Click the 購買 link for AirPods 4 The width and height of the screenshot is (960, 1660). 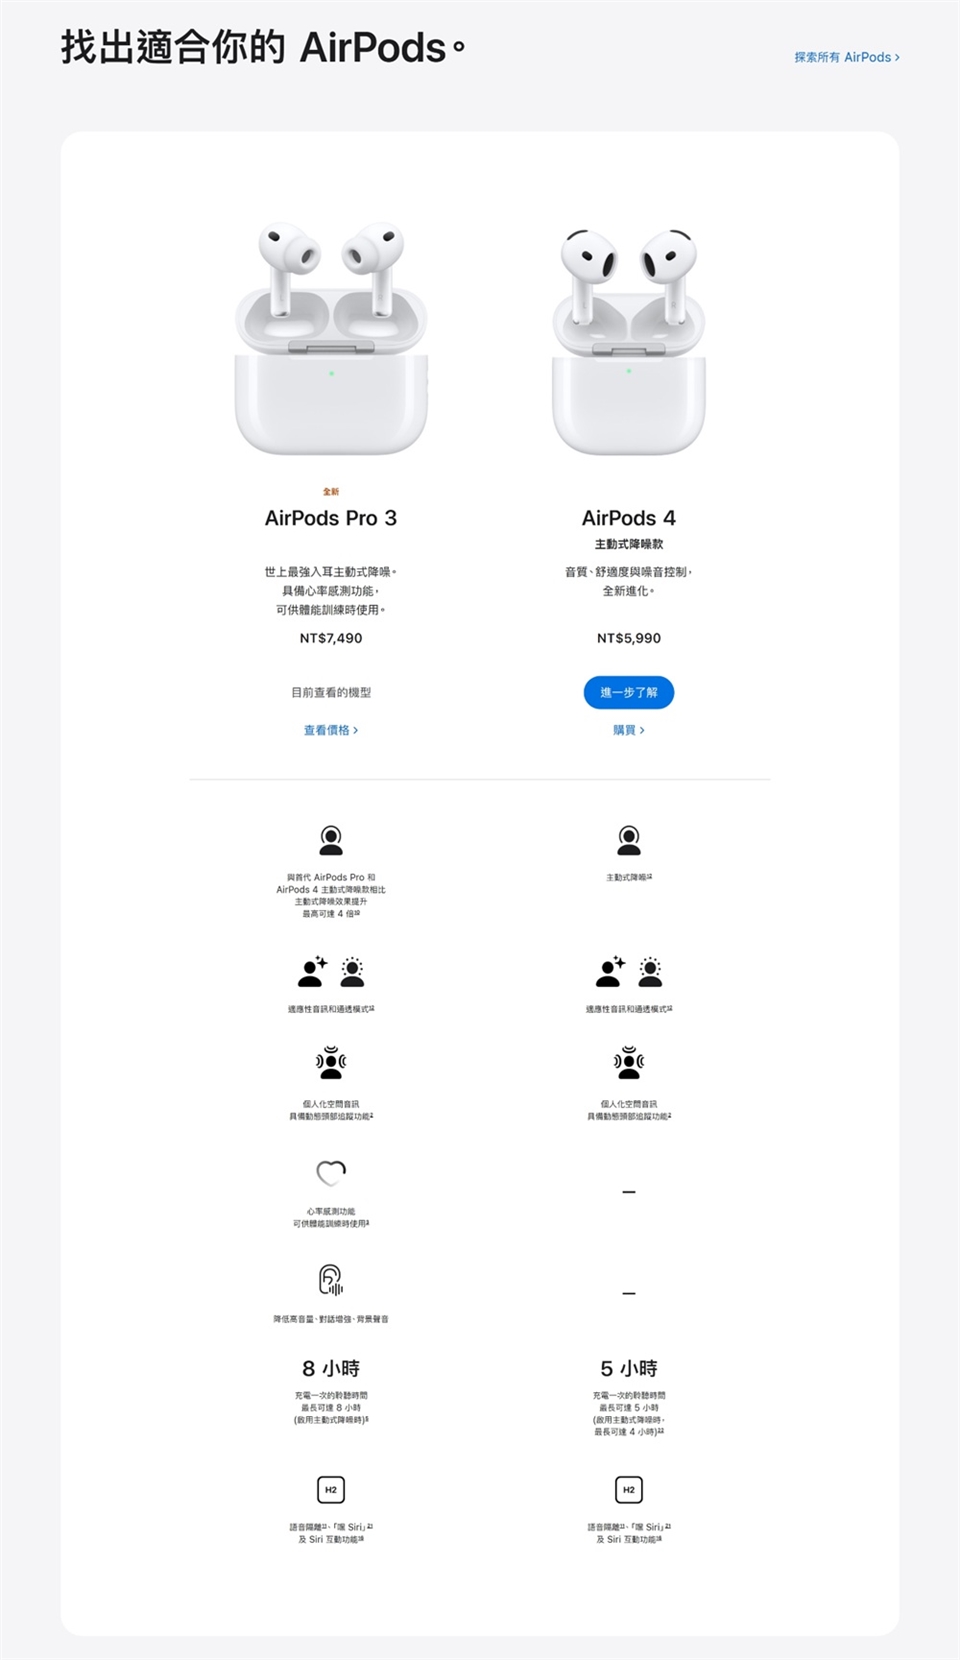pos(629,730)
